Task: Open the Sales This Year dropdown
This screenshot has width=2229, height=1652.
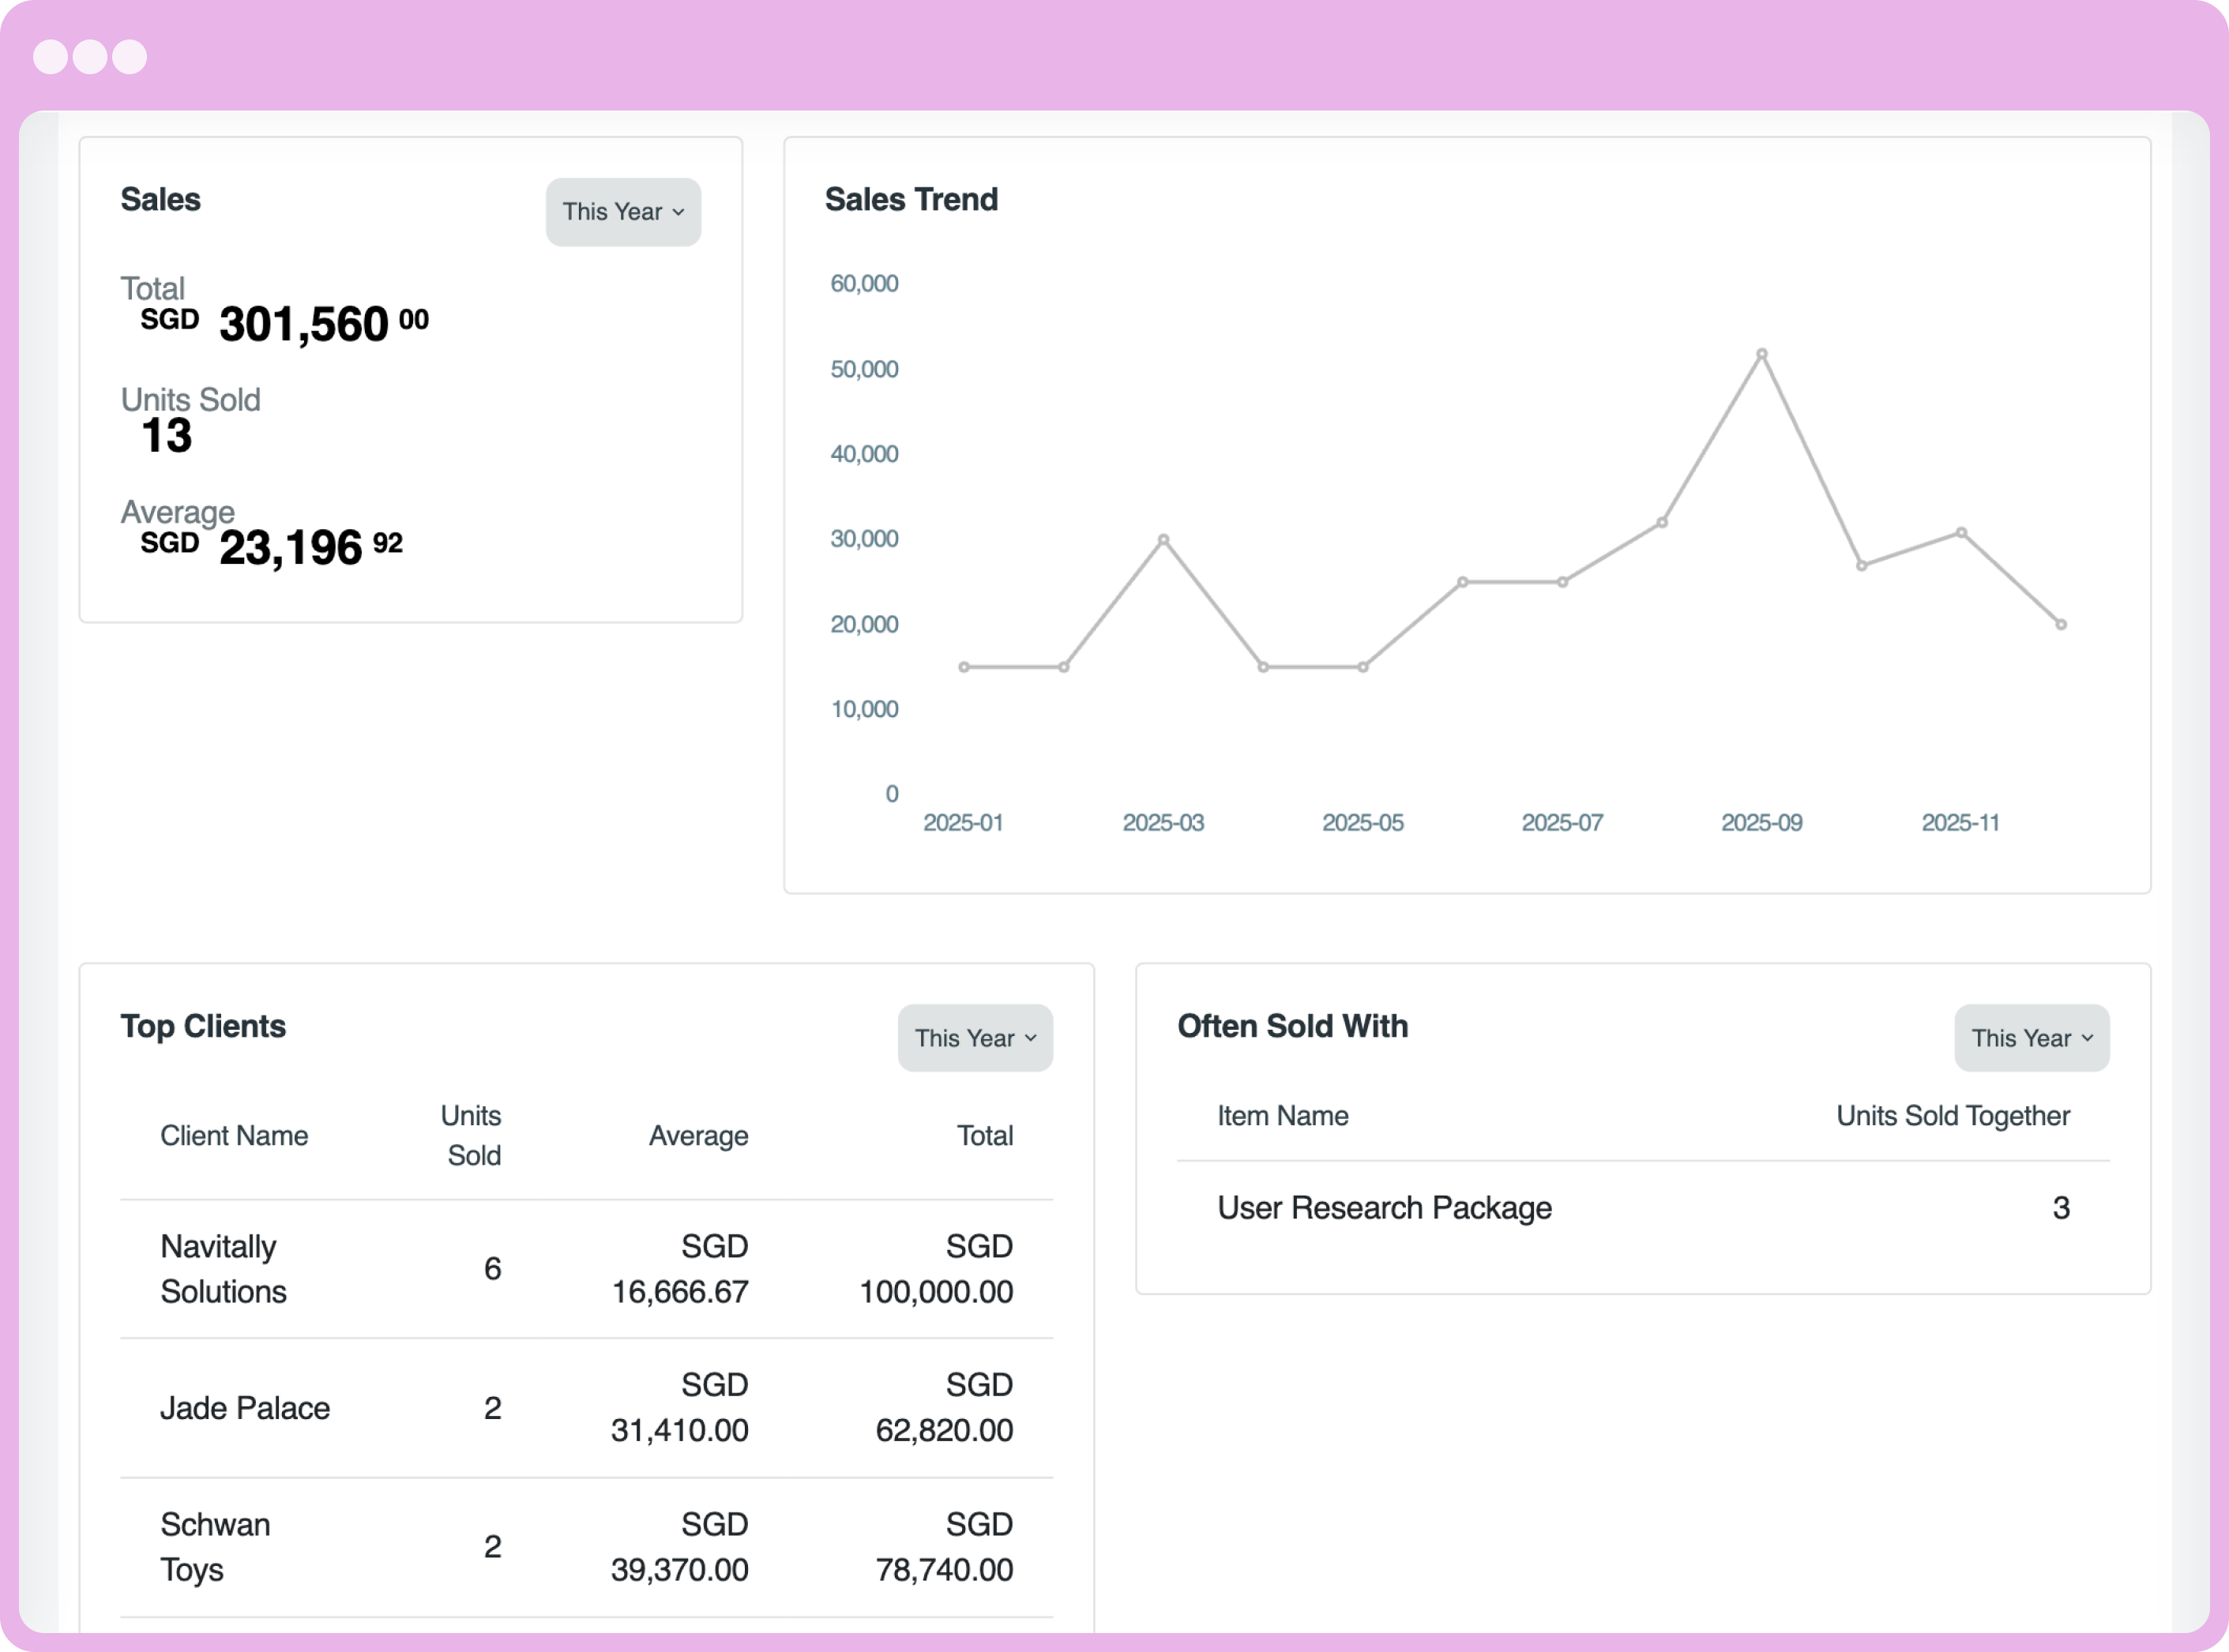Action: point(622,212)
